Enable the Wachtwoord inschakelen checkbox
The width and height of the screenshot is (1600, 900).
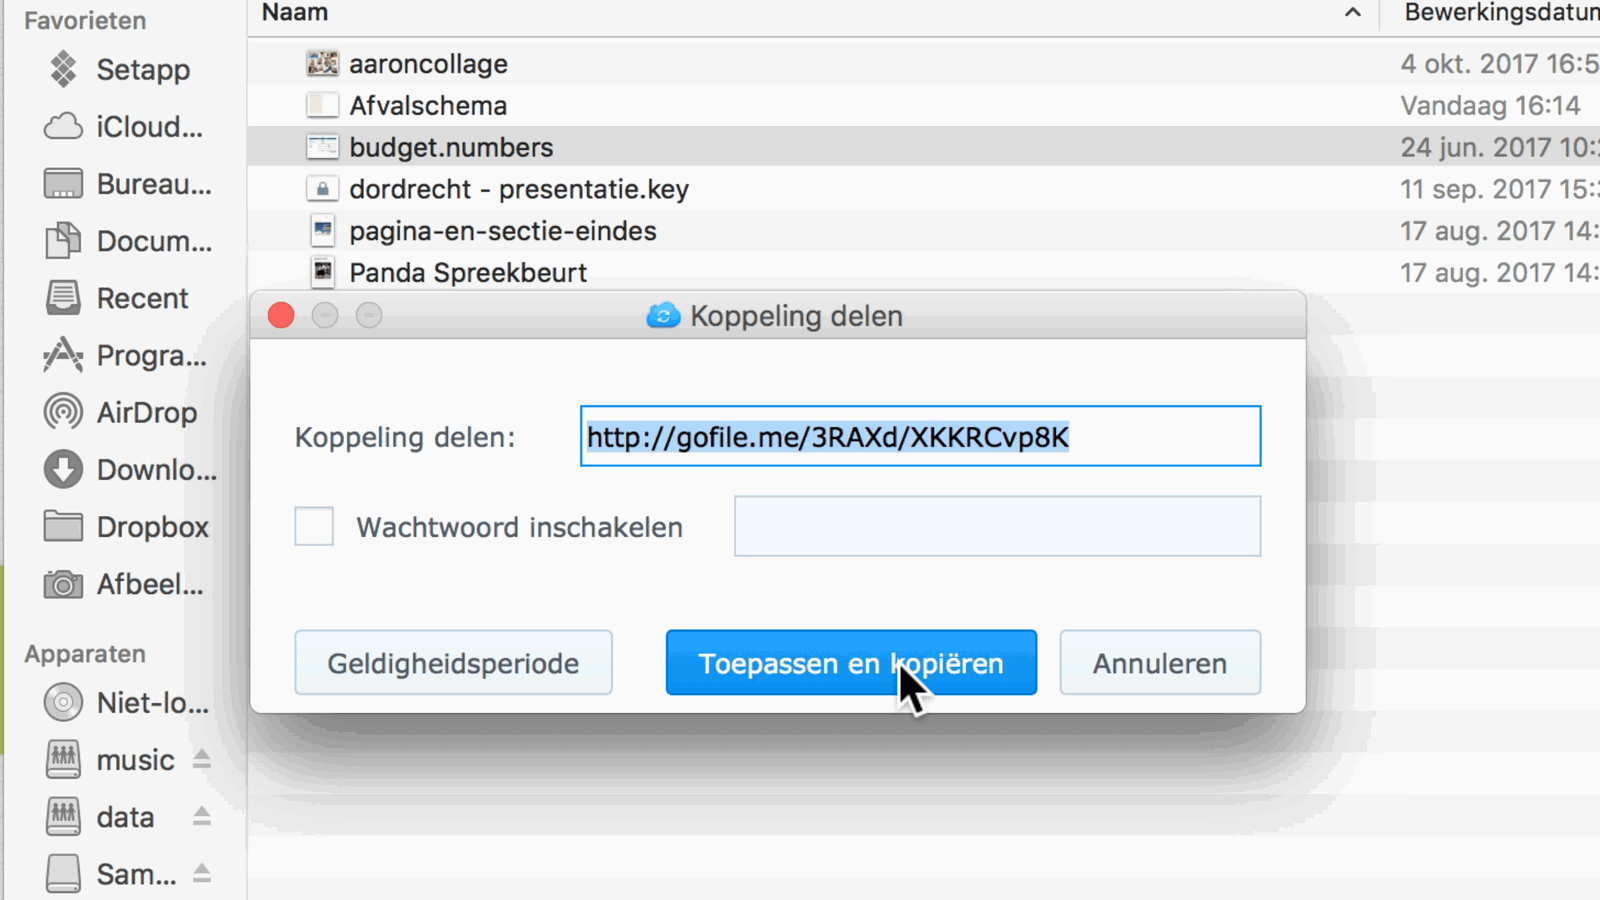click(314, 526)
